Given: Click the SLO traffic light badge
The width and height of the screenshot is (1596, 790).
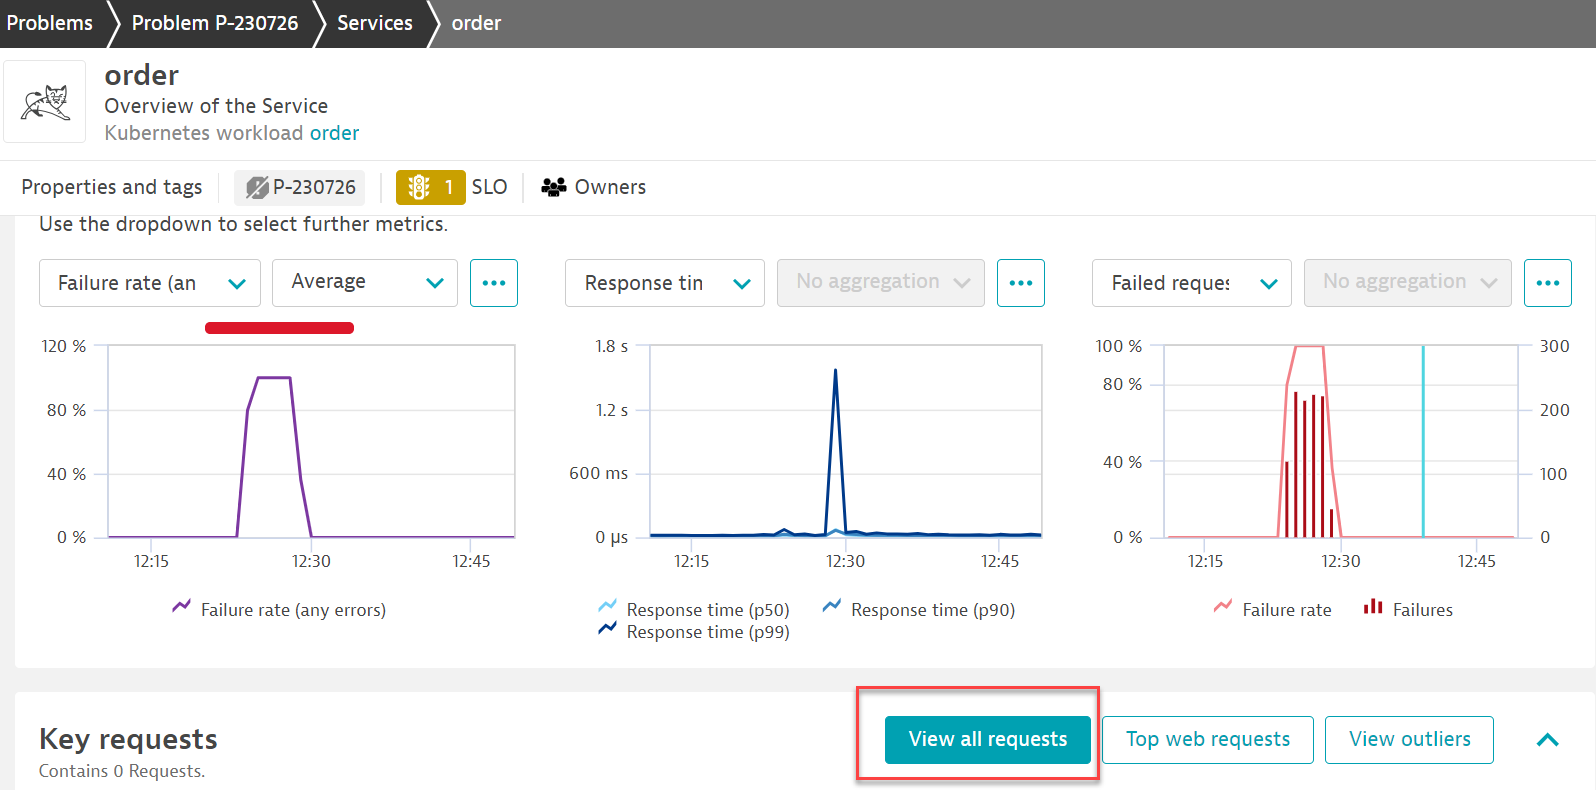Looking at the screenshot, I should (430, 187).
